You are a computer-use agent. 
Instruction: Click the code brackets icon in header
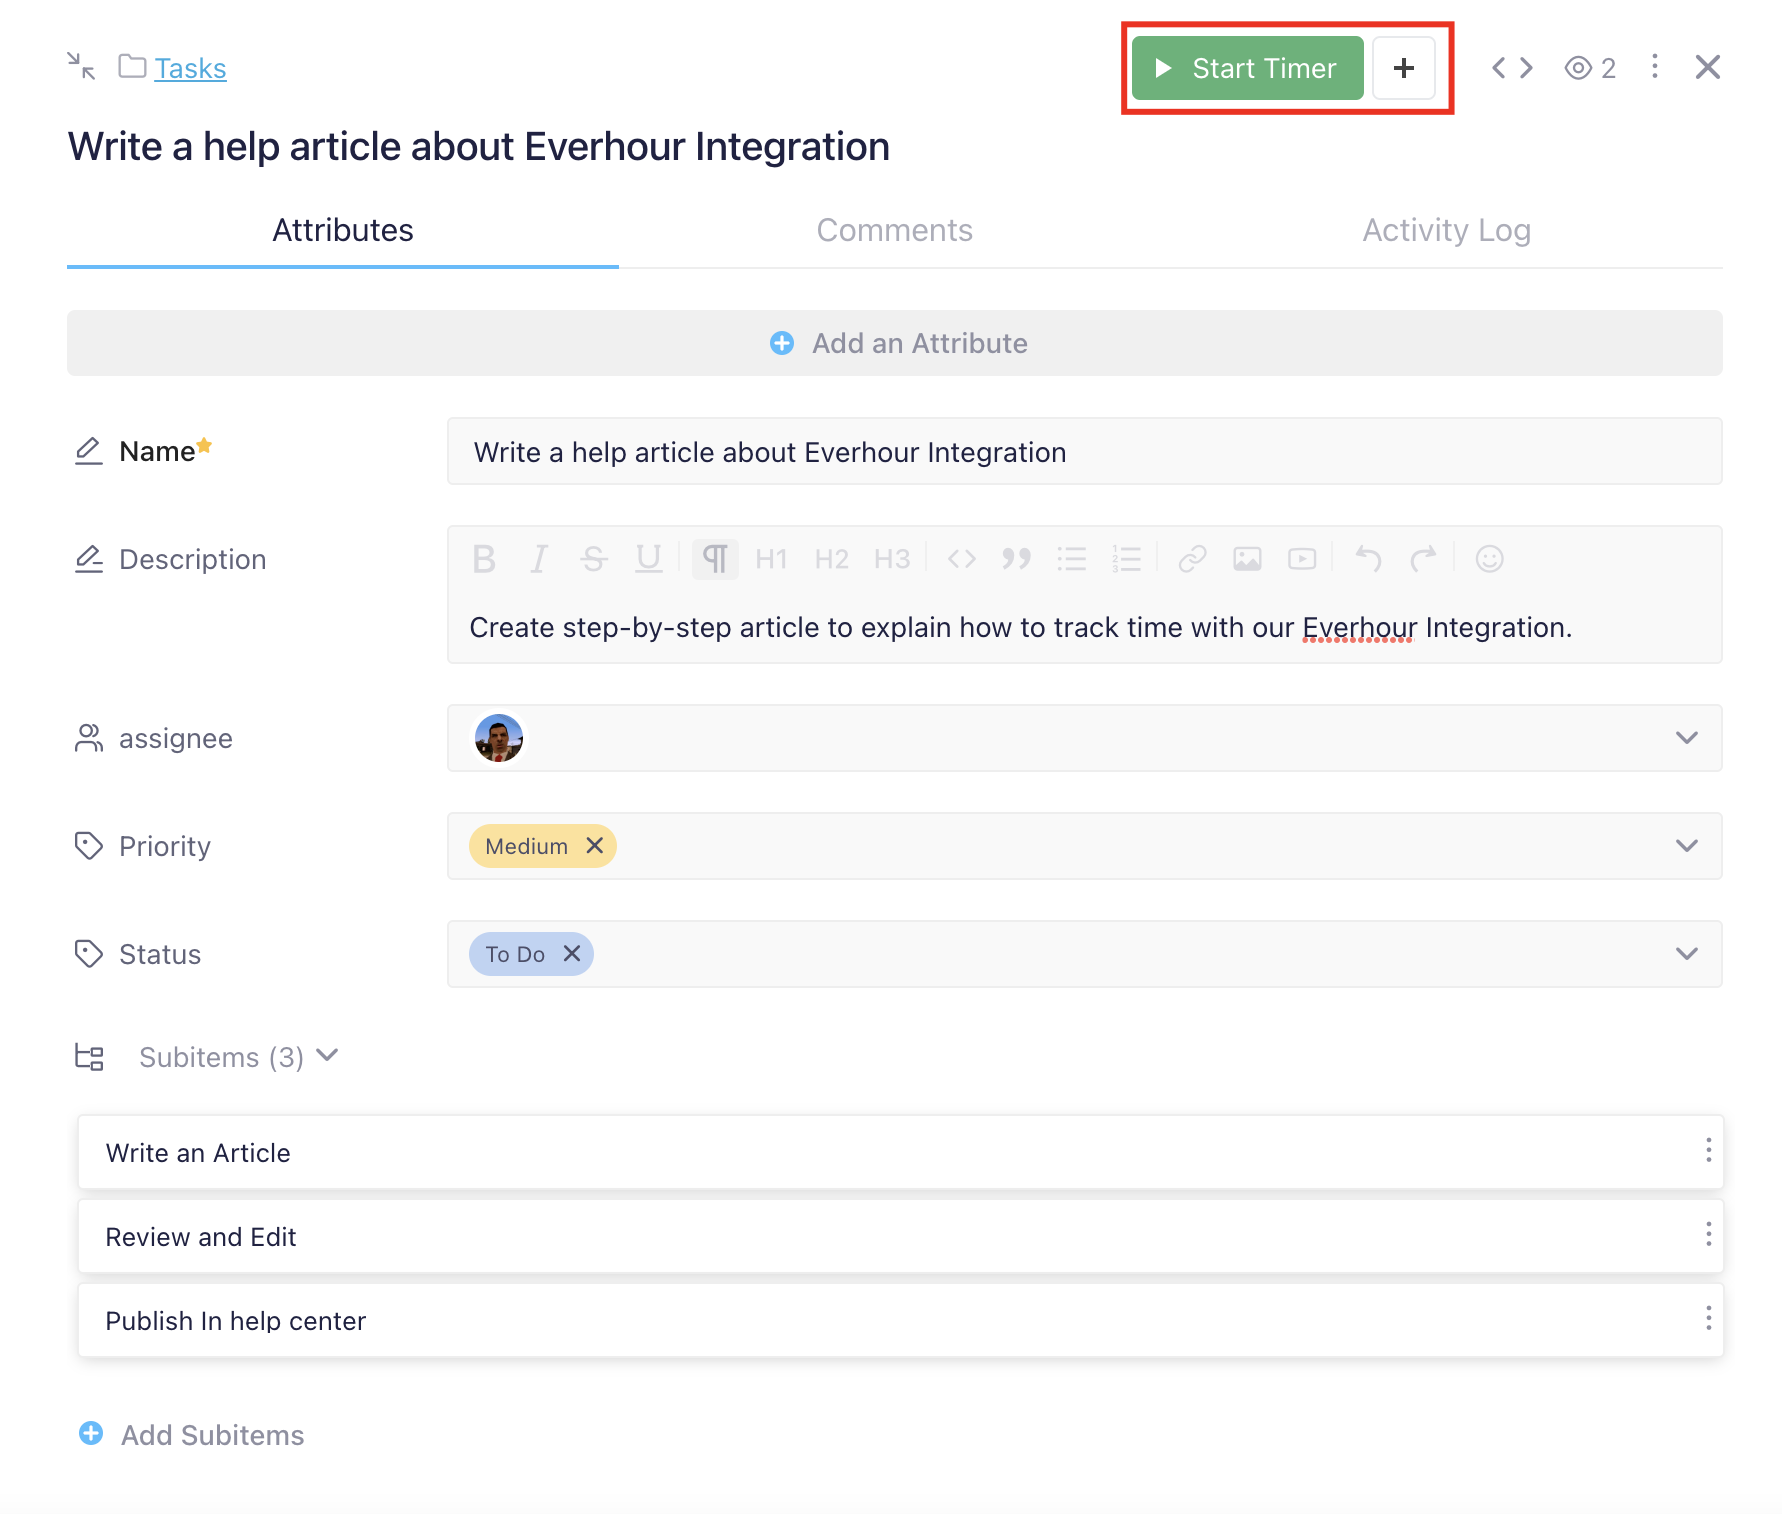1511,68
